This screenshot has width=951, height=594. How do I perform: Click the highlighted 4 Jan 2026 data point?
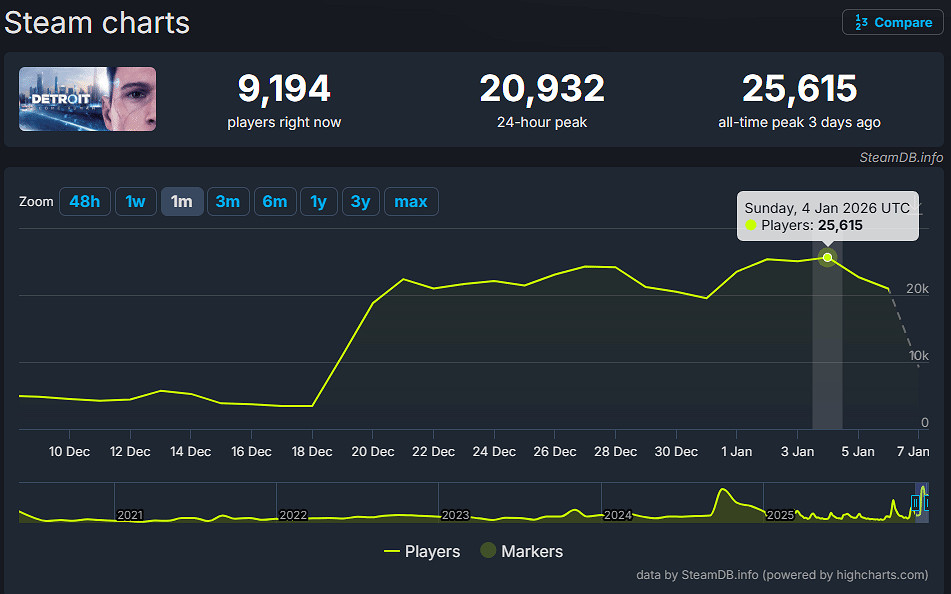click(x=827, y=258)
